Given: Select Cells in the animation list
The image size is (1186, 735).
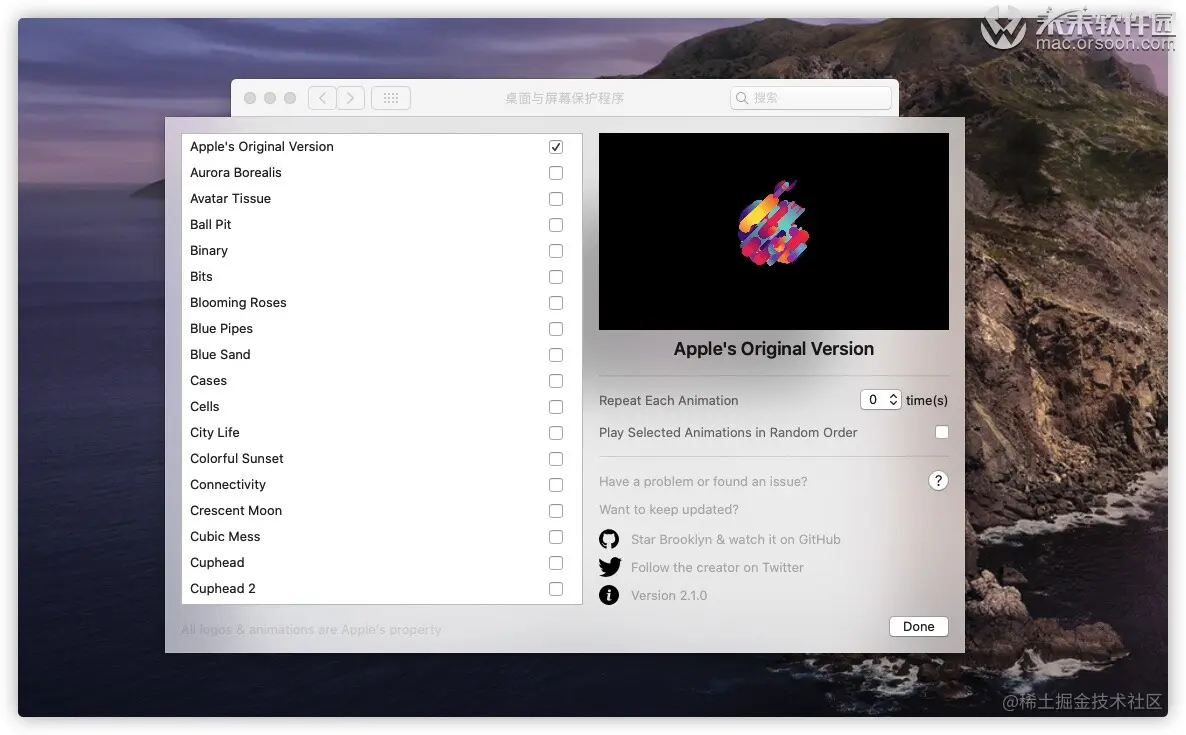Looking at the screenshot, I should (382, 407).
